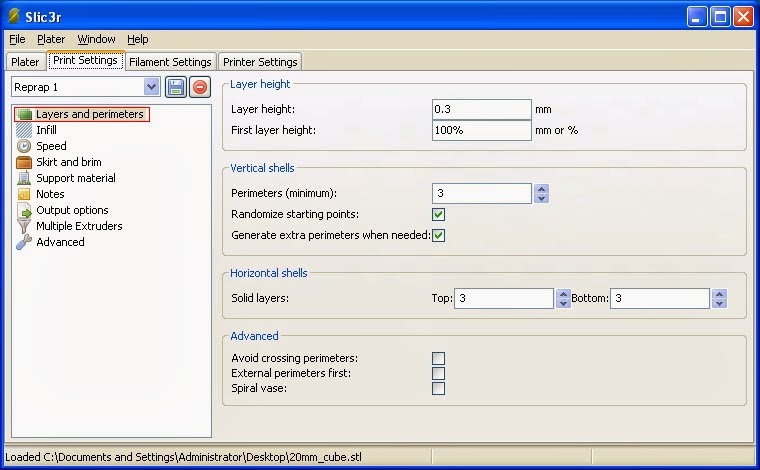Viewport: 760px width, 470px height.
Task: Open Multiple Extruders page
Action: click(x=79, y=226)
